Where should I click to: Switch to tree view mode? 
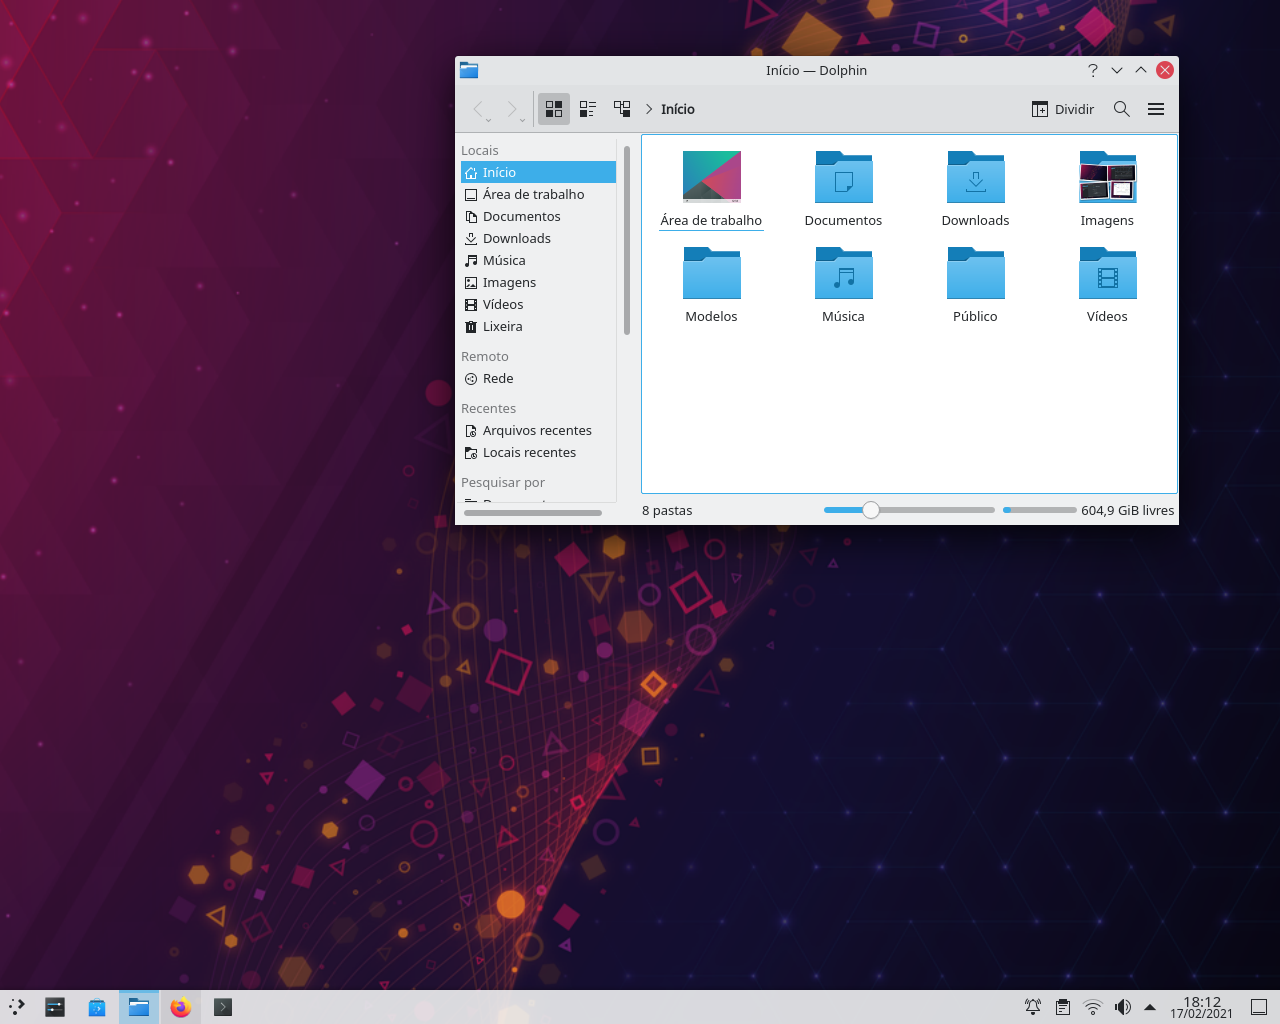pyautogui.click(x=621, y=109)
